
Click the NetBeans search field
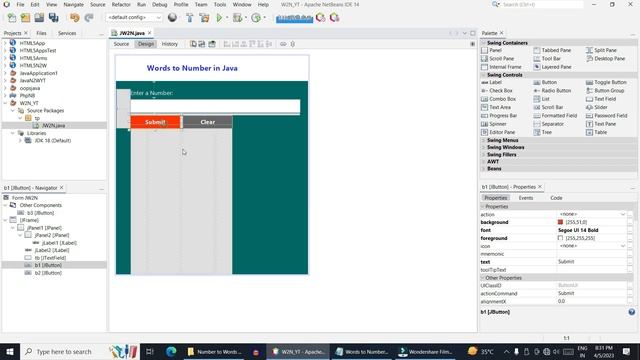pos(542,4)
